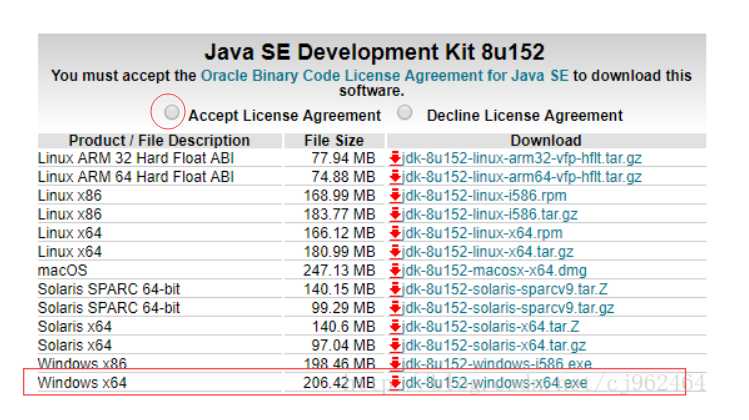Click download arrow icon beside linux-x64.rpm

(x=395, y=232)
